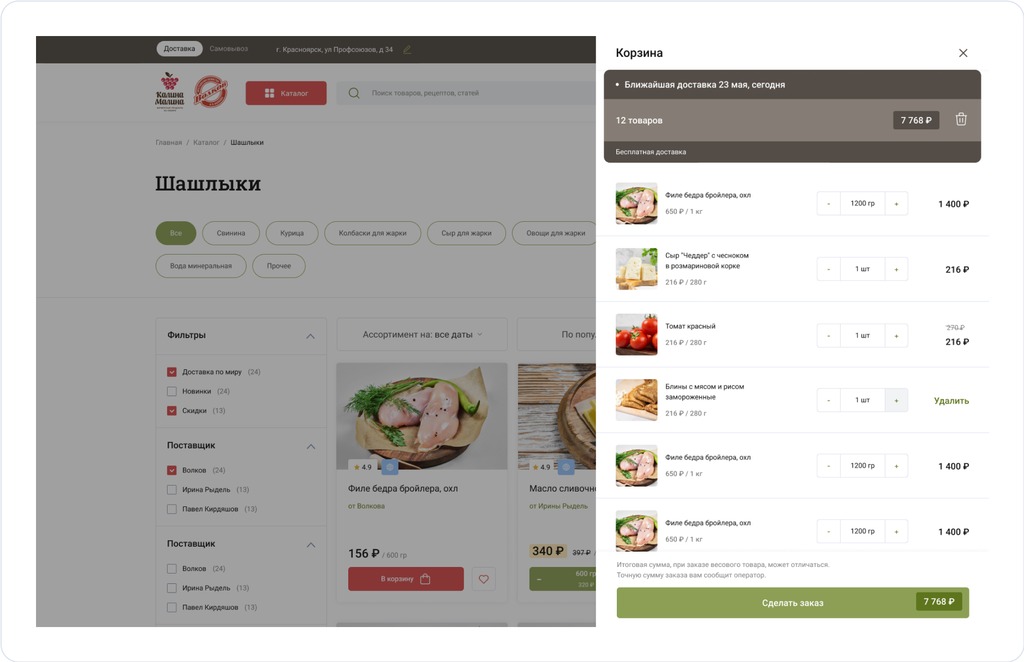1024x662 pixels.
Task: Click the heart favorite icon on product card
Action: pyautogui.click(x=483, y=579)
